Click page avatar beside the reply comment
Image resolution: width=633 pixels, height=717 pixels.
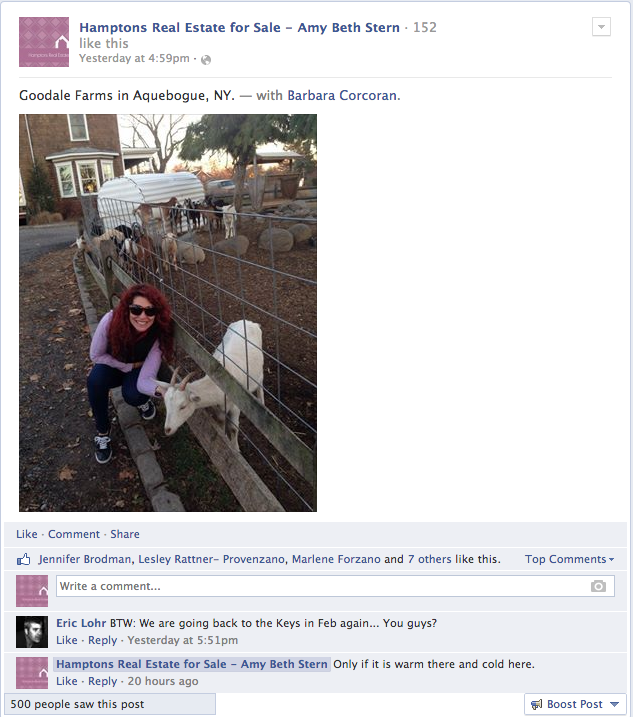[x=32, y=673]
